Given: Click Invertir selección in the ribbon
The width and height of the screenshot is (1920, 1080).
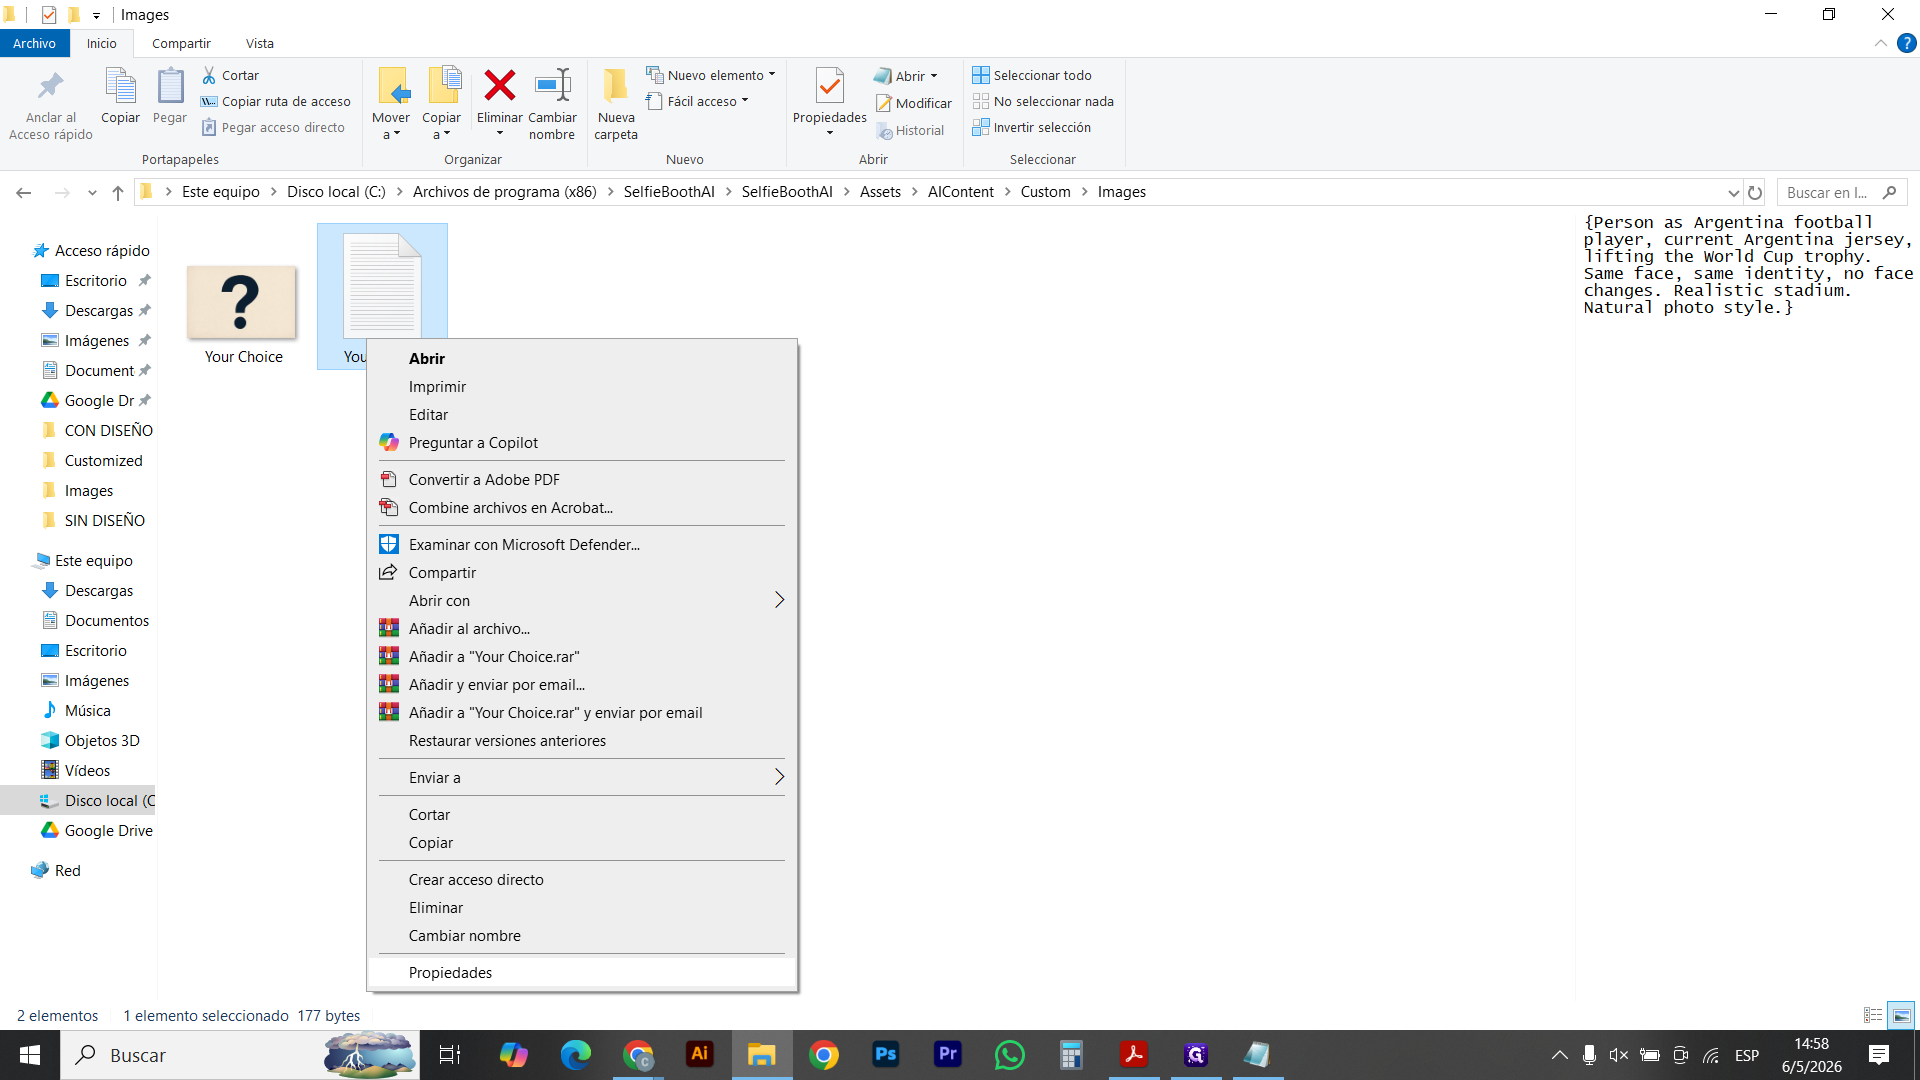Looking at the screenshot, I should (x=1032, y=127).
